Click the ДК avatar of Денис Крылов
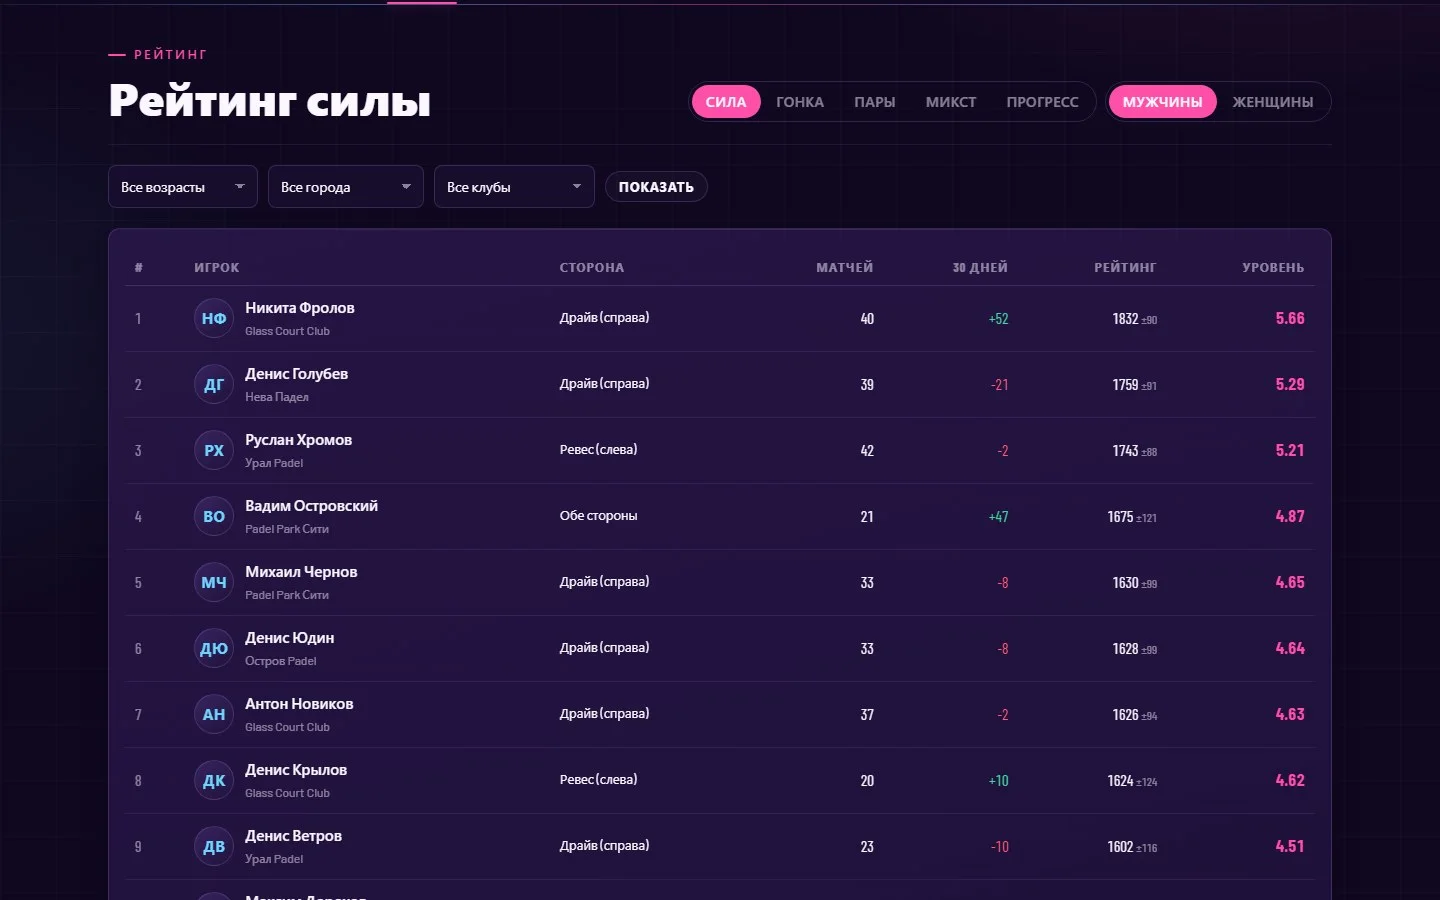The width and height of the screenshot is (1440, 900). (x=214, y=780)
